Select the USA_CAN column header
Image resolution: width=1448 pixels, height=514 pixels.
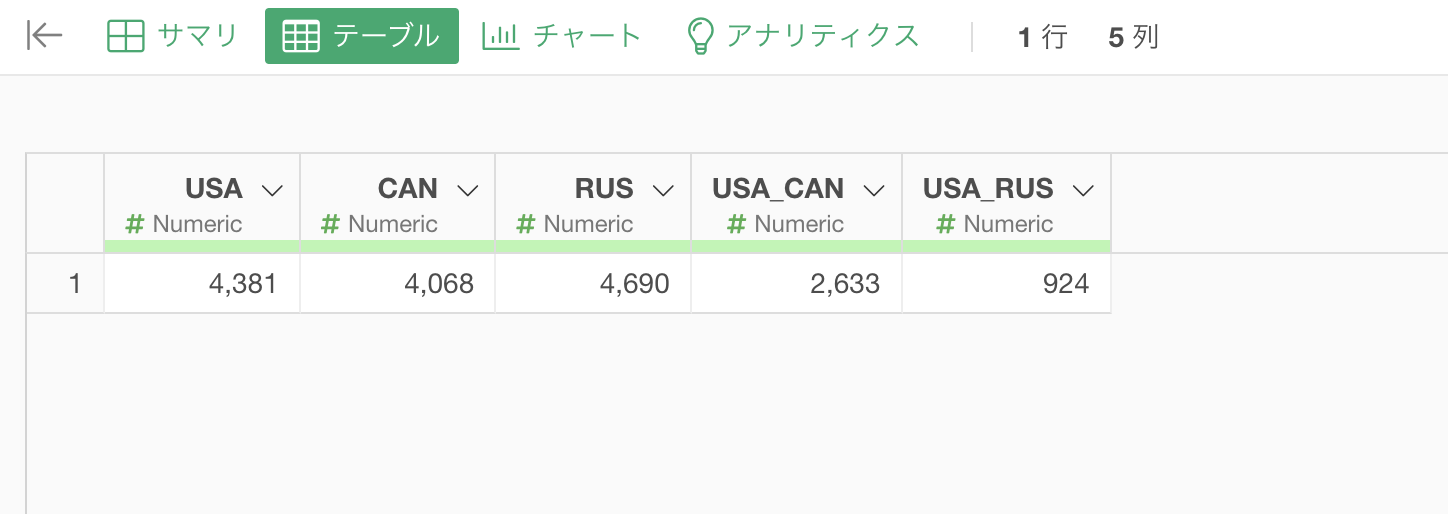click(778, 188)
